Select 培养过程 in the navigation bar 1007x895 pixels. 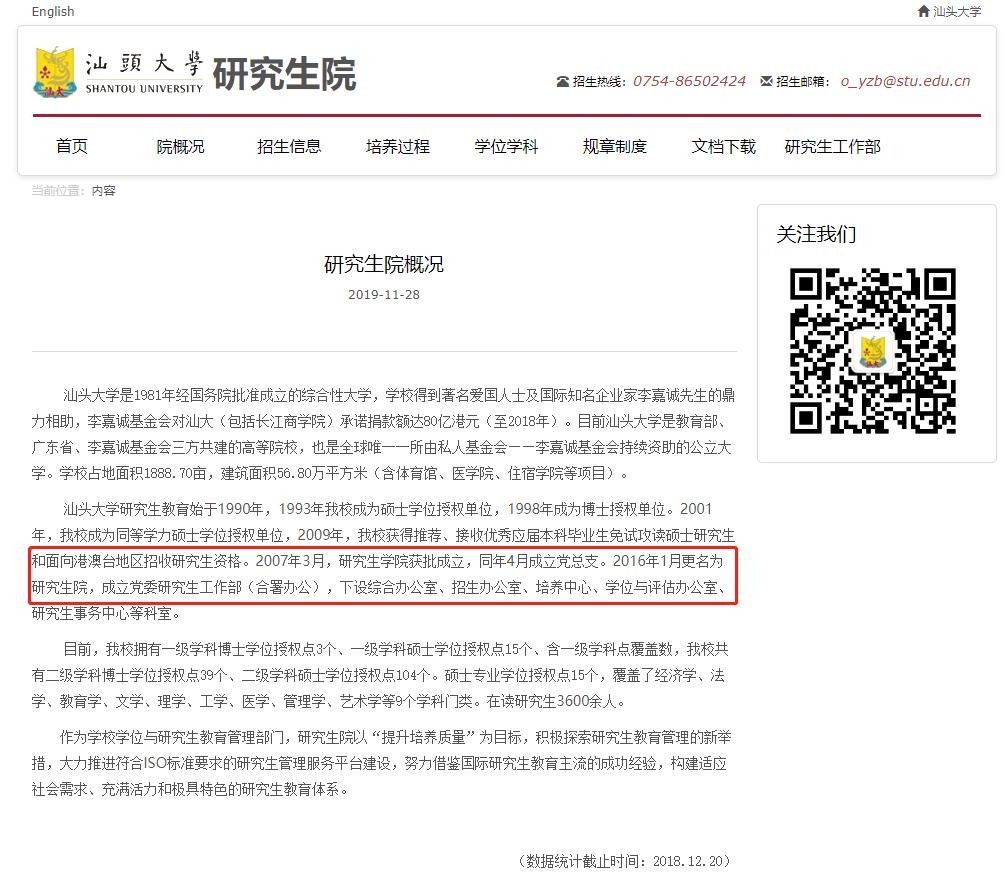click(397, 146)
